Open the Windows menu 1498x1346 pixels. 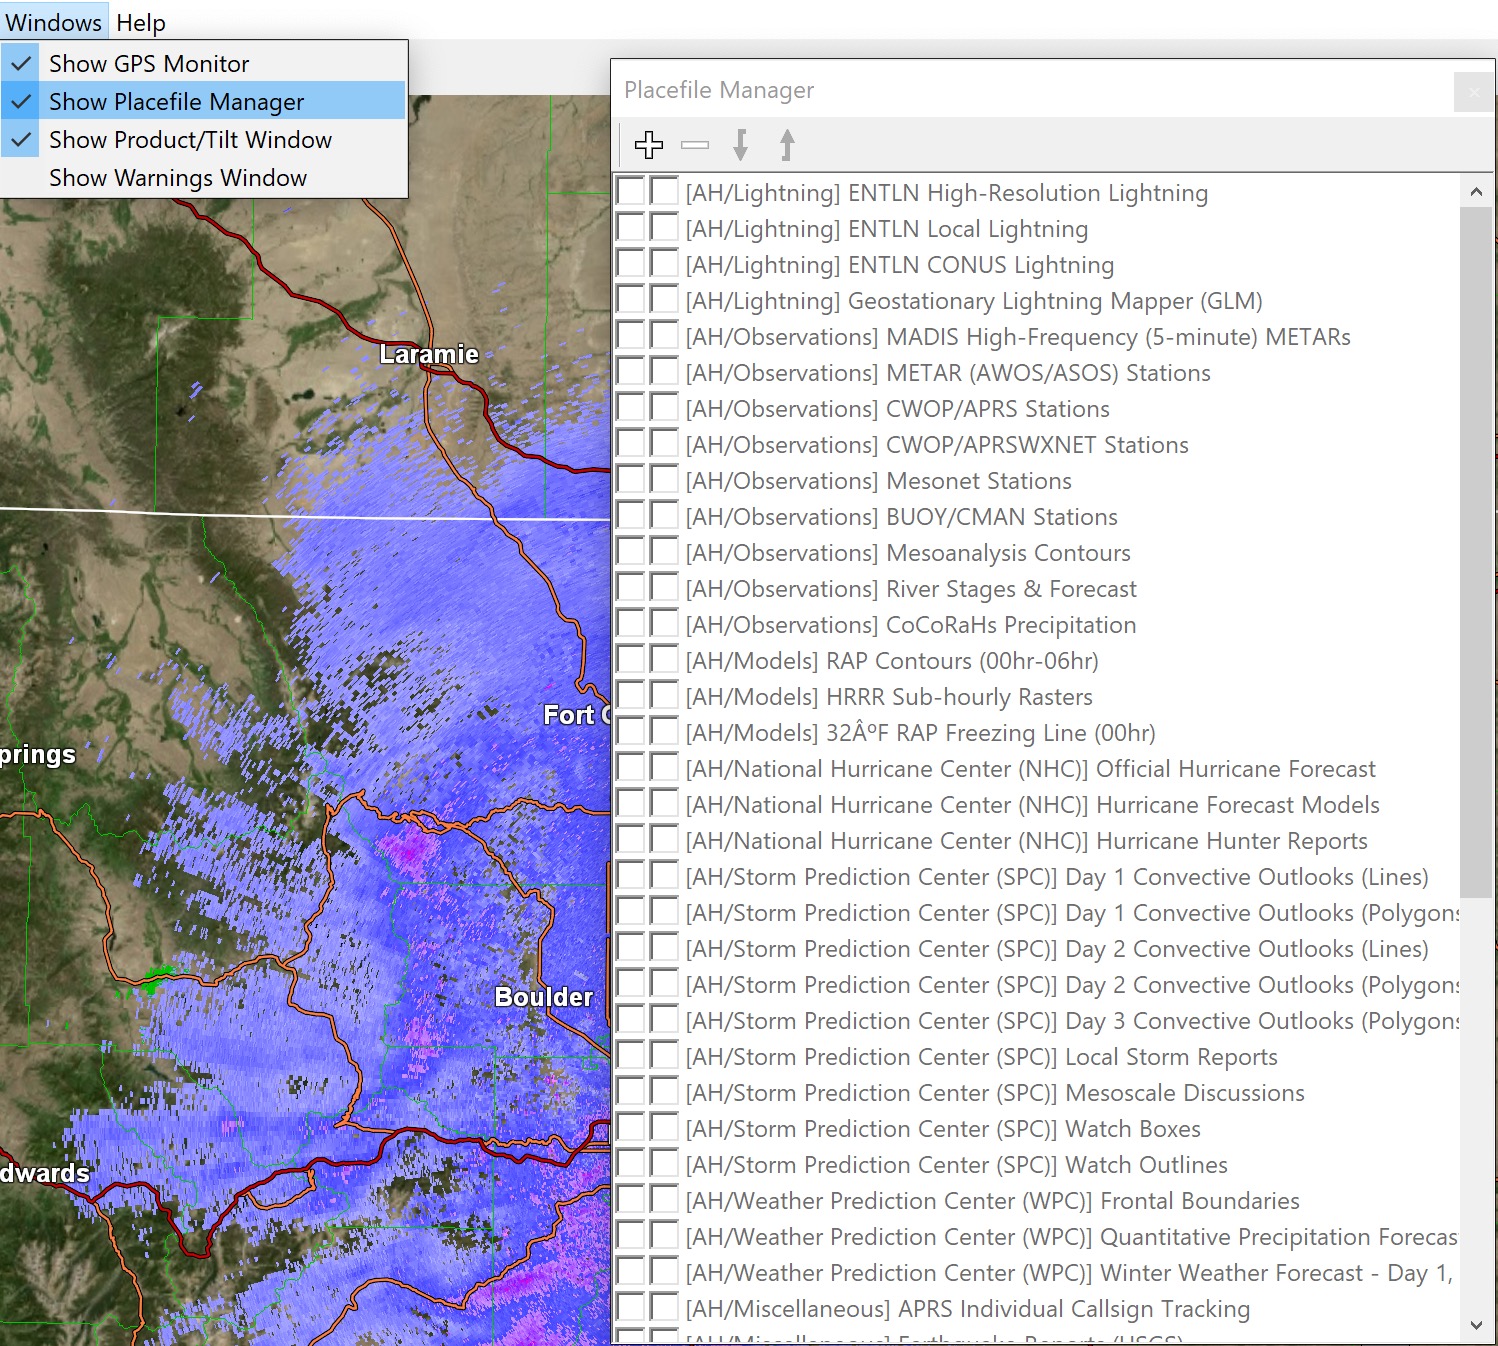(54, 22)
